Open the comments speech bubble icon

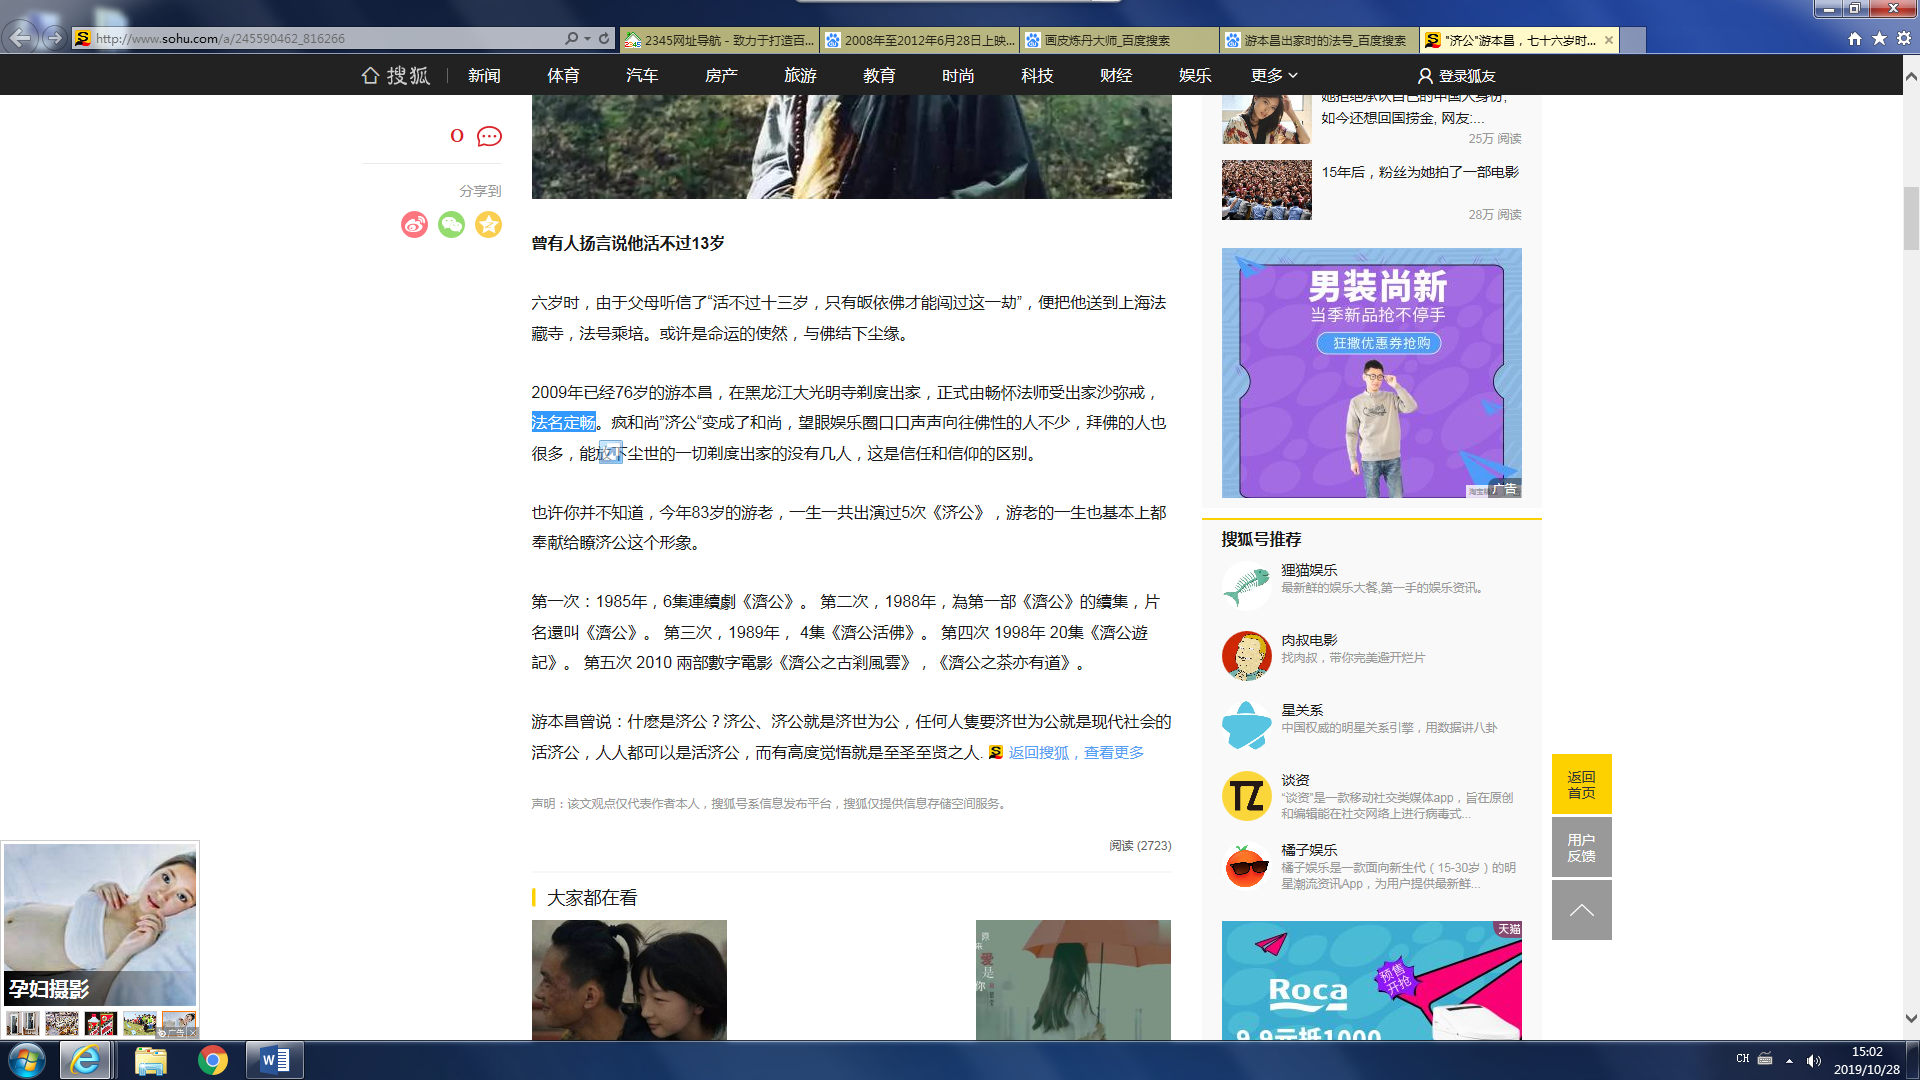pyautogui.click(x=489, y=137)
